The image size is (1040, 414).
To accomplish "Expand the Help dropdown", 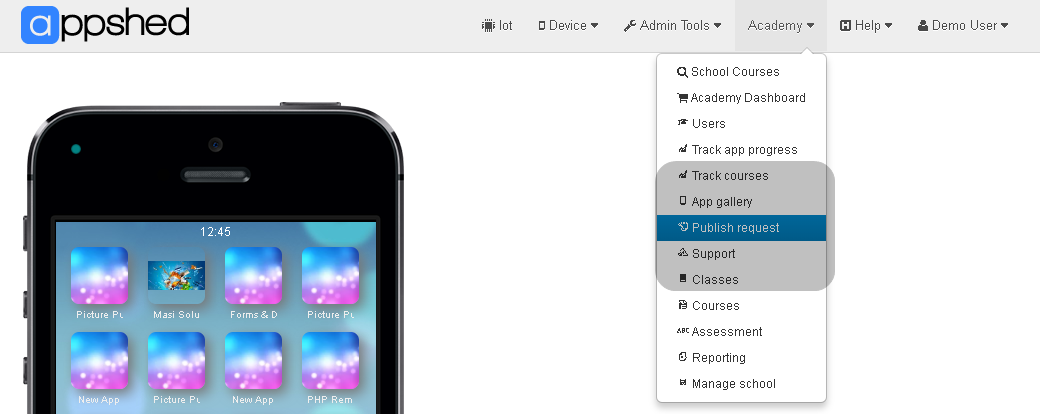I will (866, 26).
